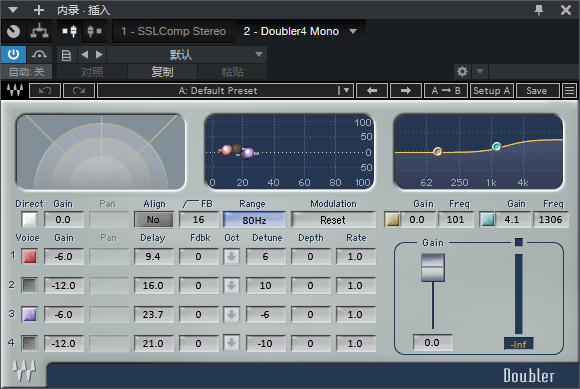Click the low band Freq 101 field
Viewport: 580px width, 389px height.
(x=456, y=220)
